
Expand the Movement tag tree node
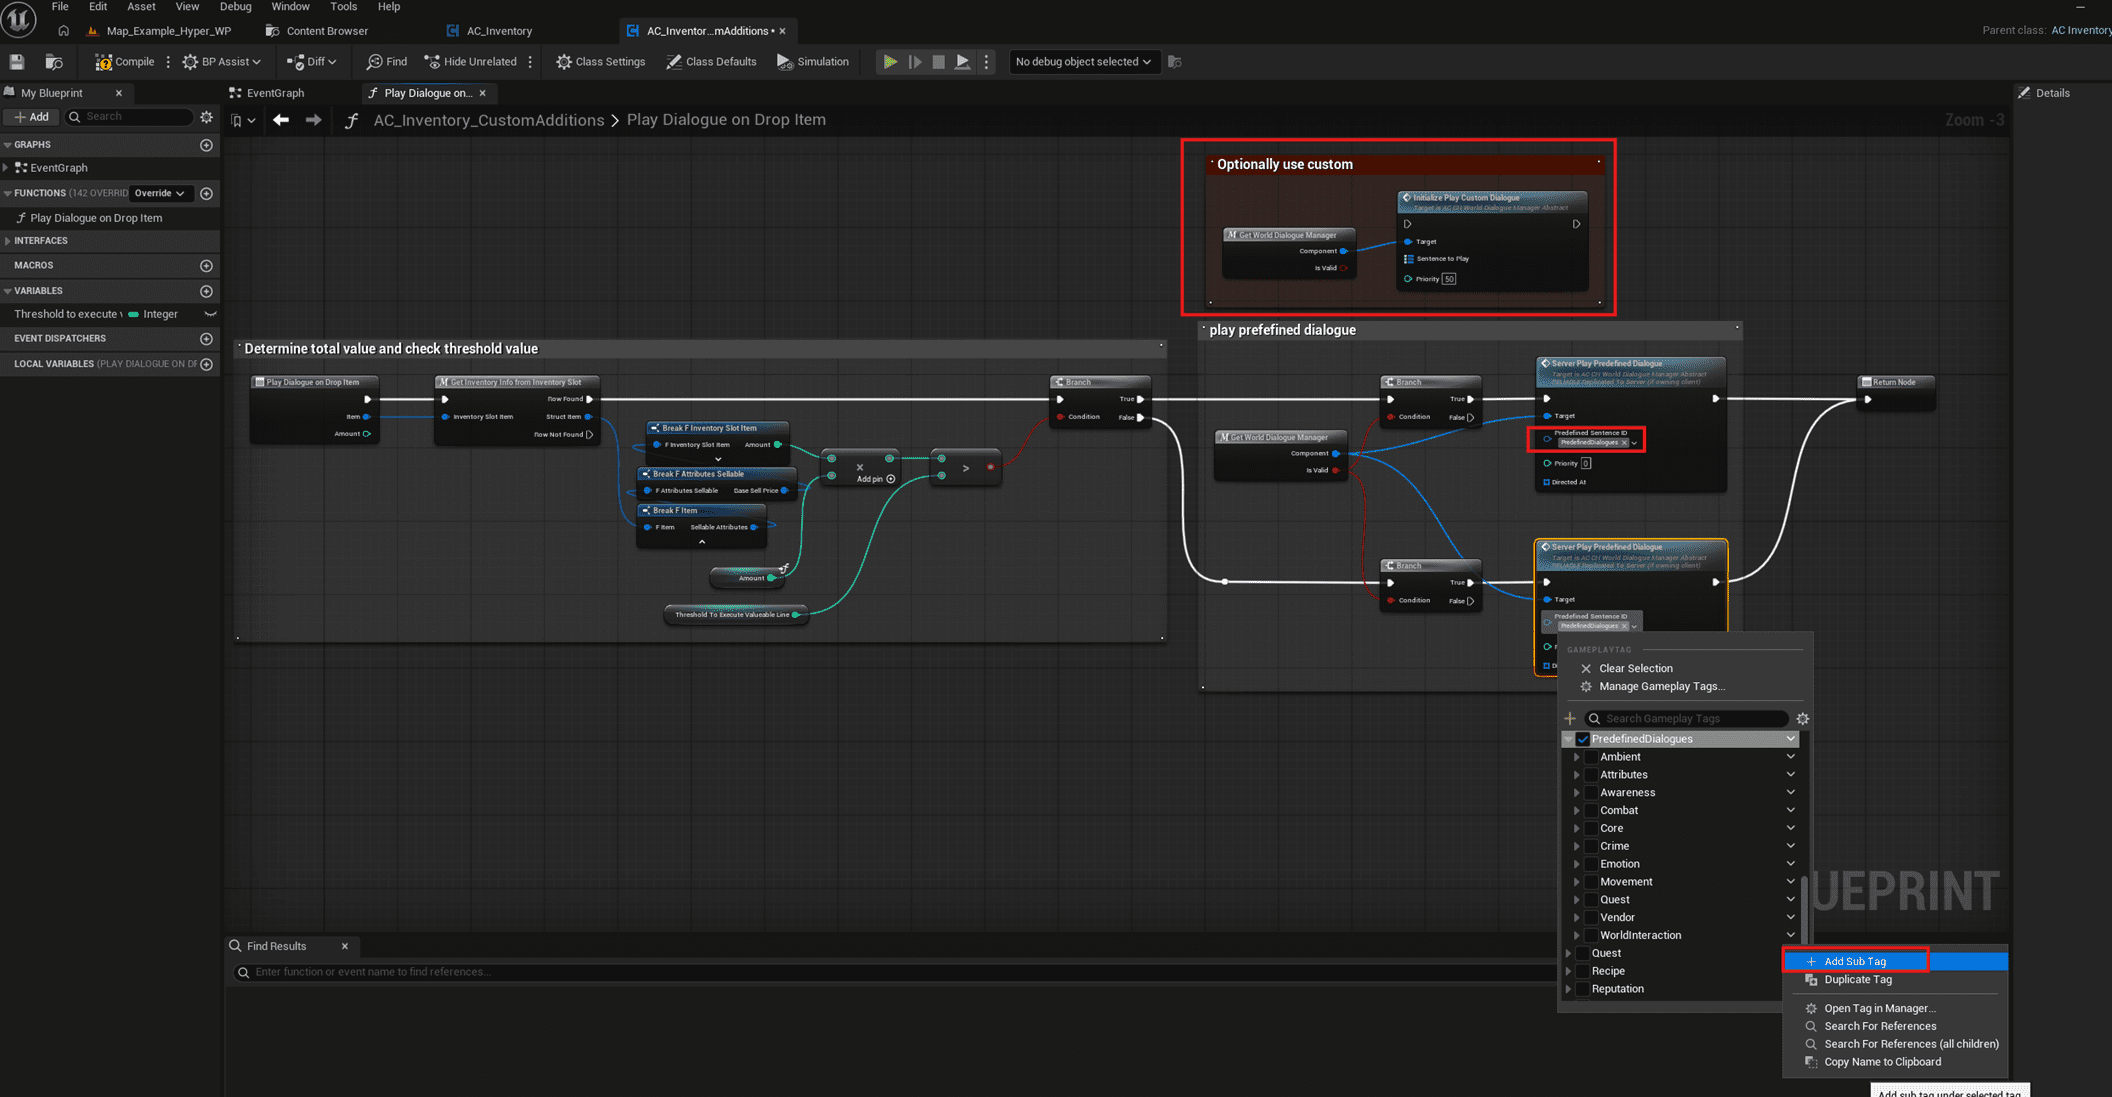pos(1577,882)
